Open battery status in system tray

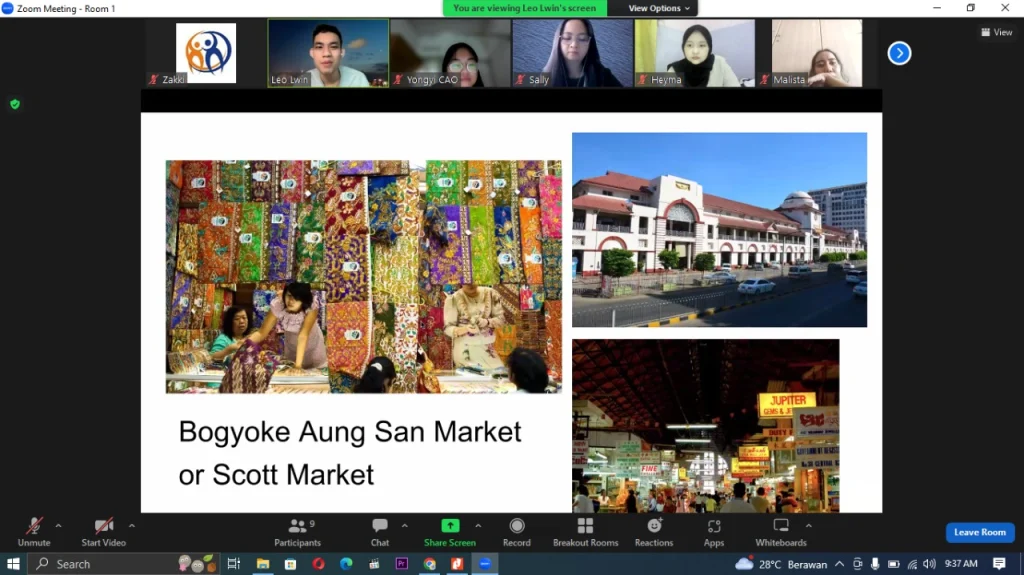[893, 564]
